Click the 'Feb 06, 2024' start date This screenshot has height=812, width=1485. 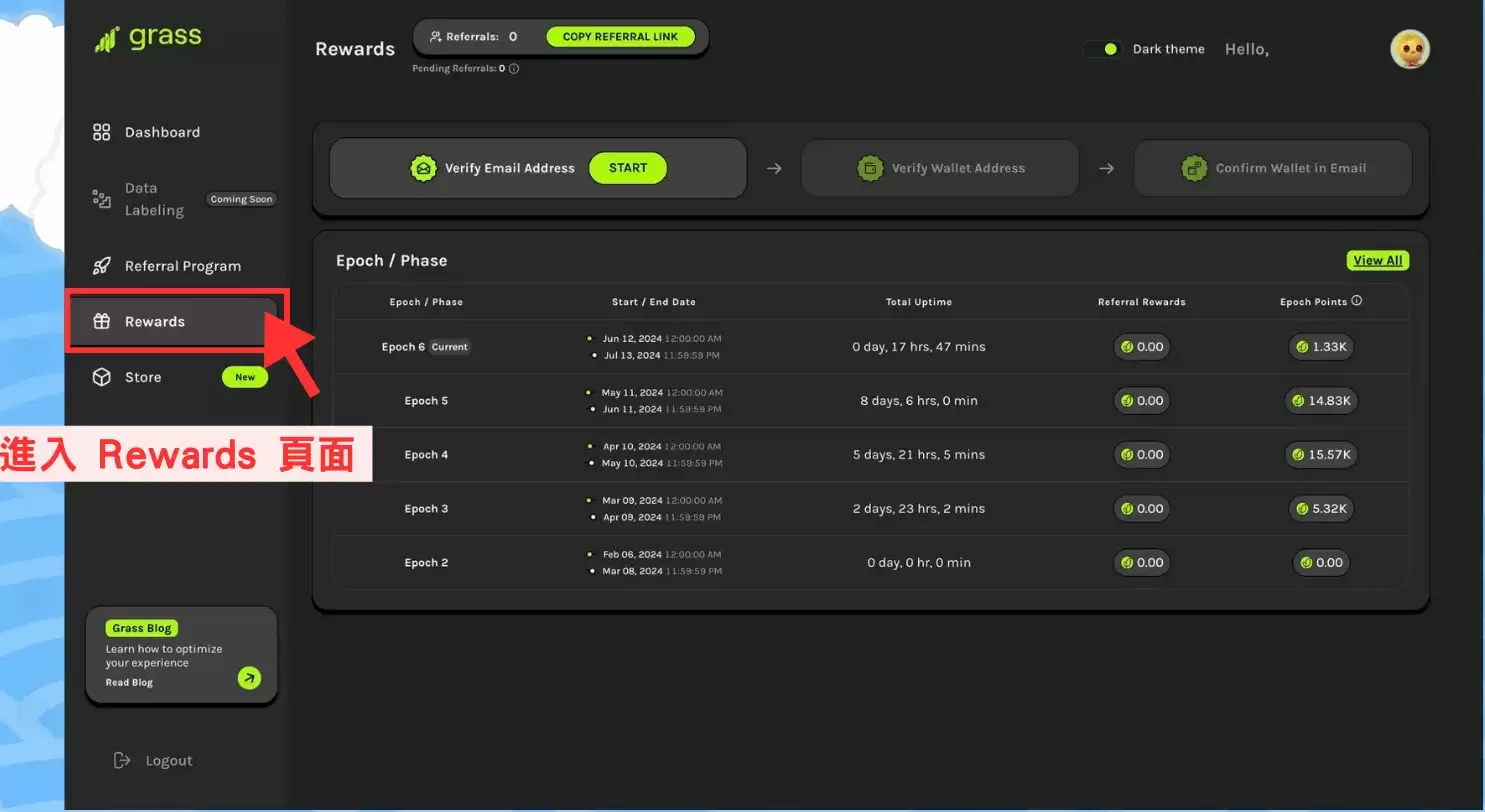(632, 555)
